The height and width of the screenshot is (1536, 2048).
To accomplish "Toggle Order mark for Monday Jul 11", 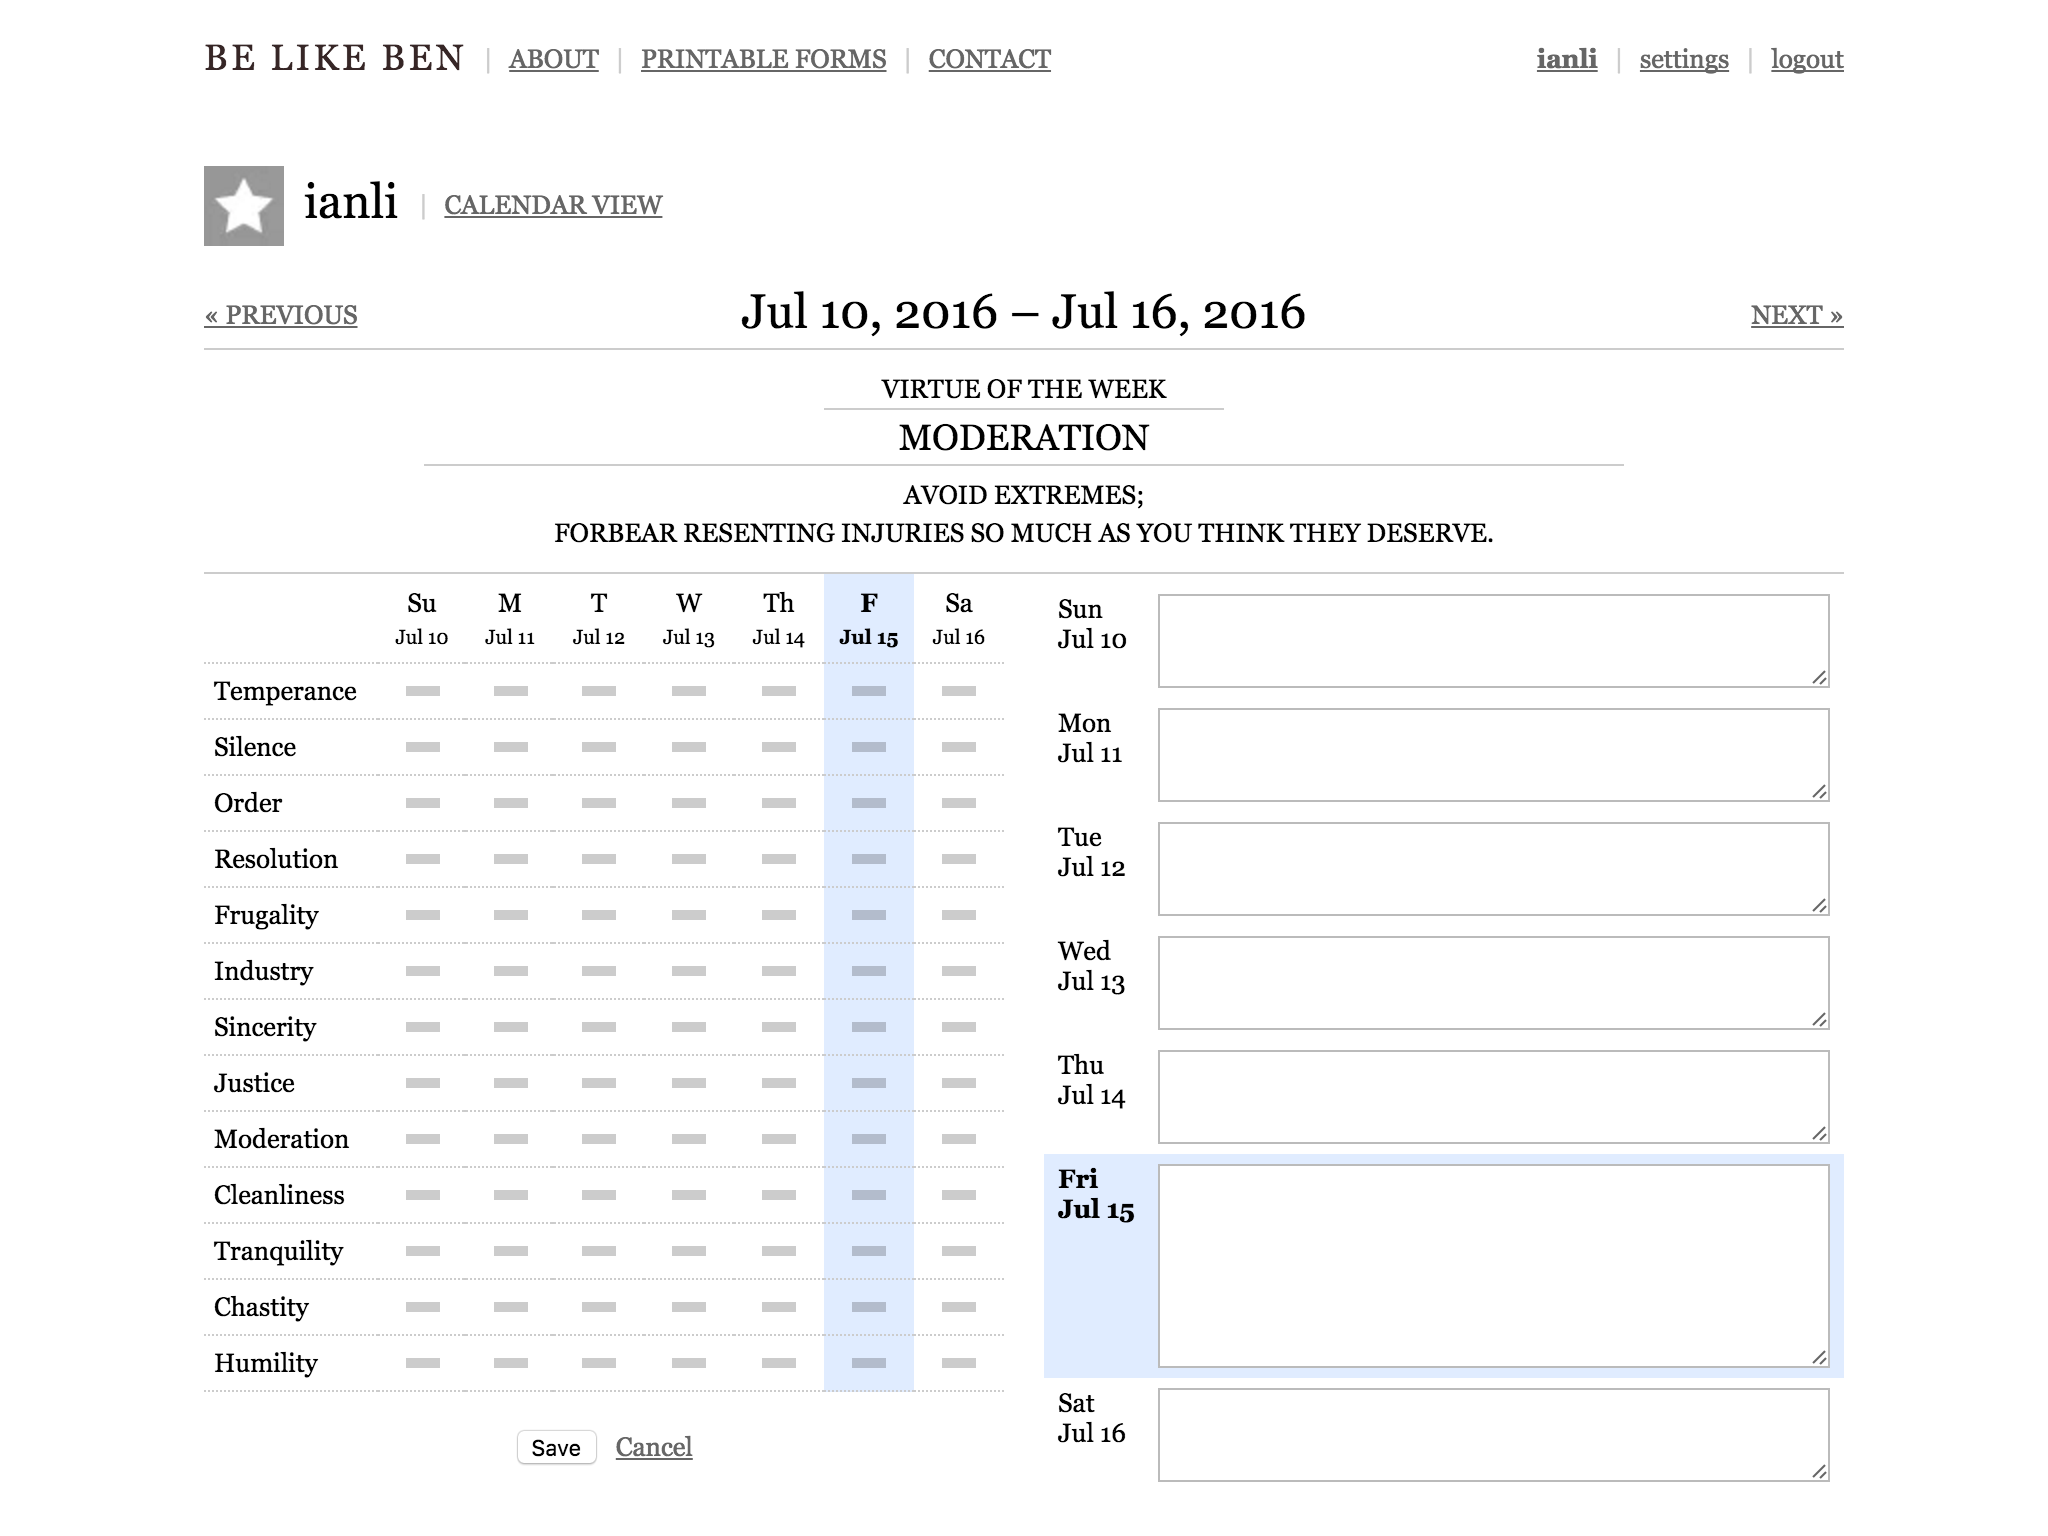I will click(511, 803).
